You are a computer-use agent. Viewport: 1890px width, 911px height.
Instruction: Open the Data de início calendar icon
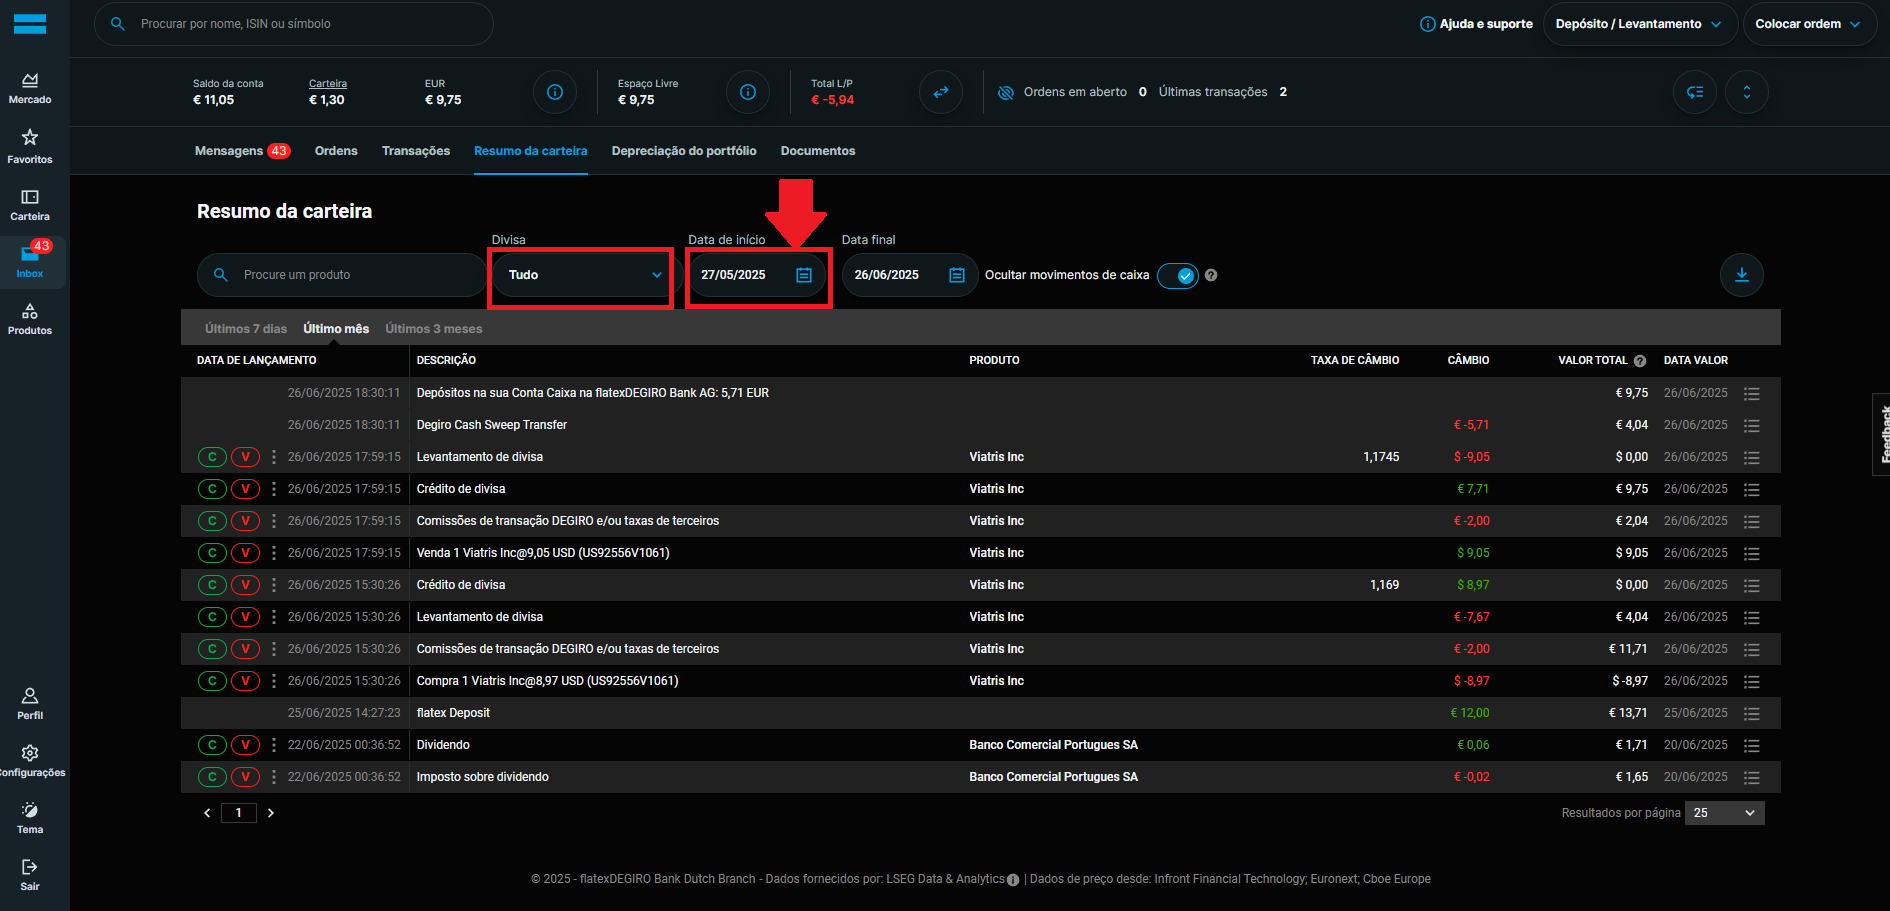tap(804, 275)
